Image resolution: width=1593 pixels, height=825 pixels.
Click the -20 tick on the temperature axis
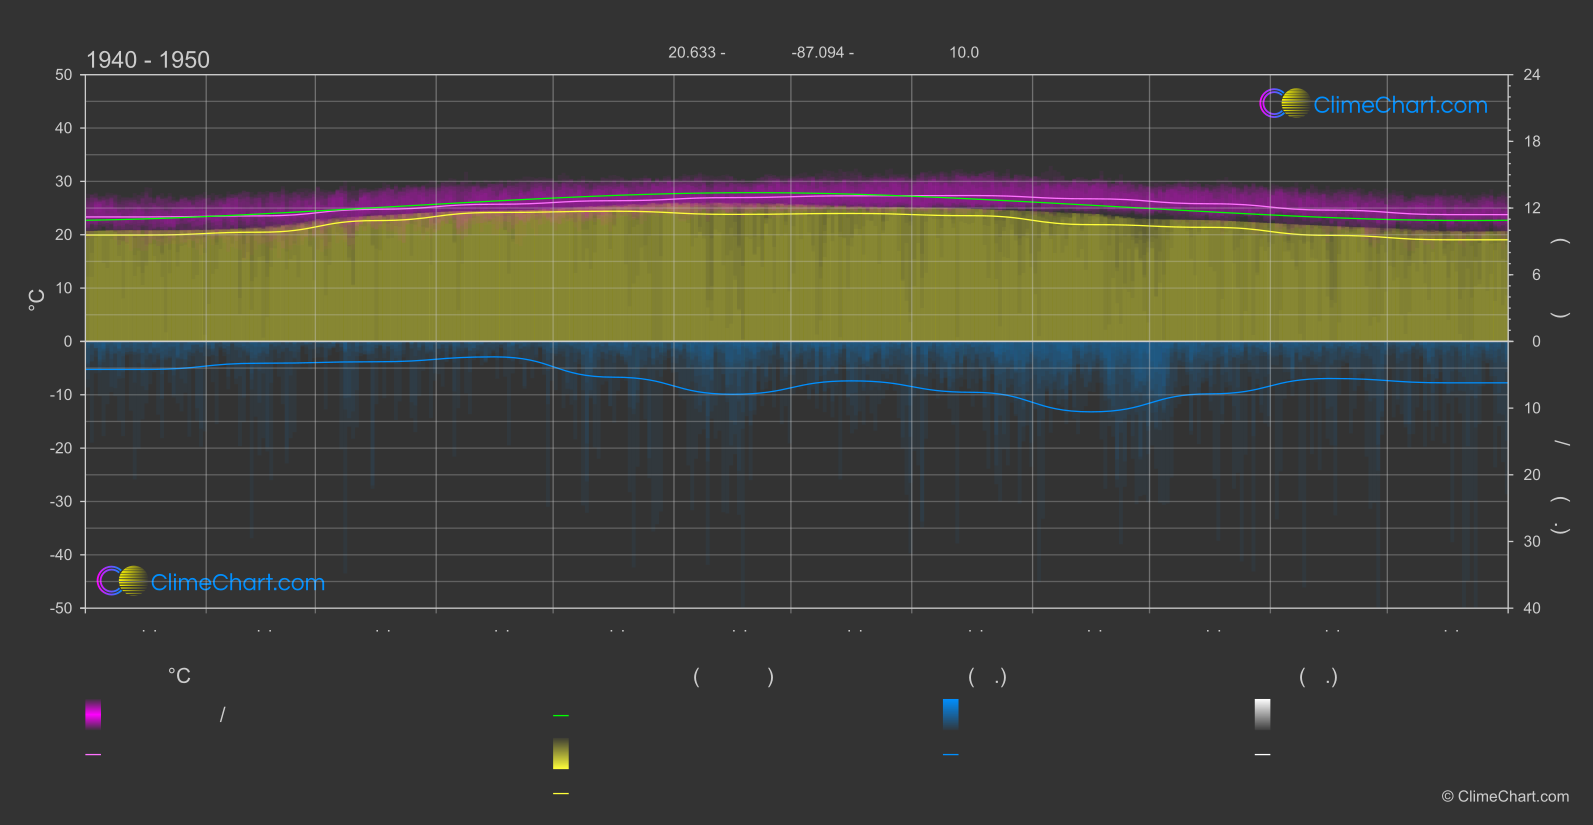tap(61, 448)
